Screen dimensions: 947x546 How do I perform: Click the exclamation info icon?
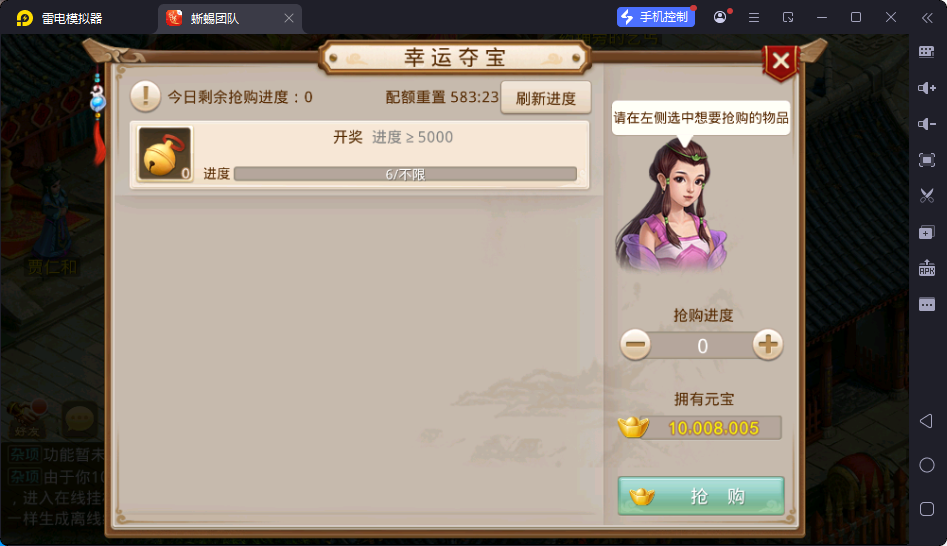(x=146, y=96)
